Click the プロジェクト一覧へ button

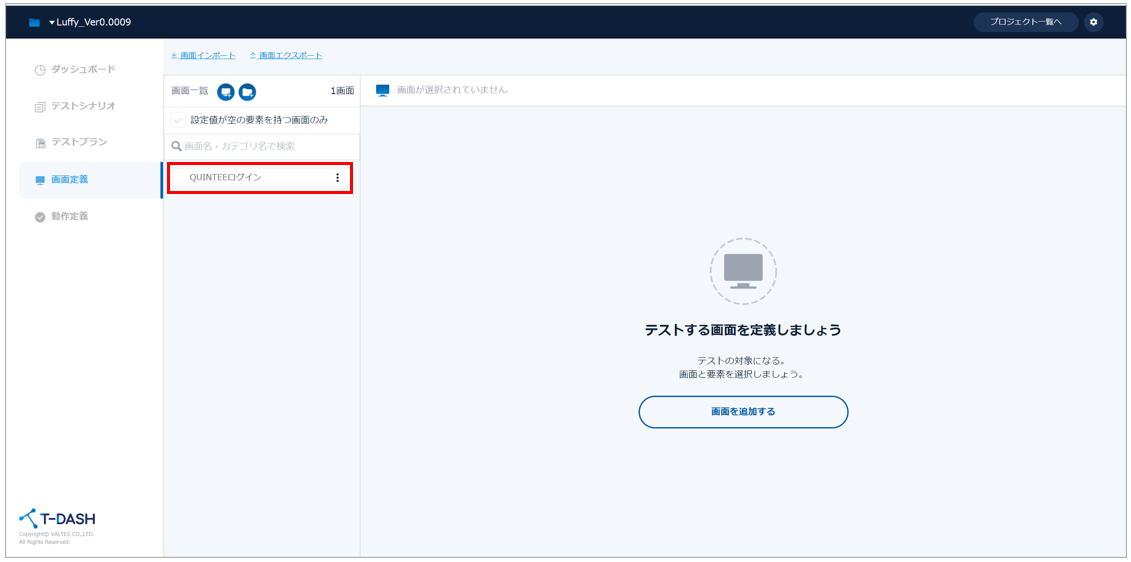coord(1025,22)
